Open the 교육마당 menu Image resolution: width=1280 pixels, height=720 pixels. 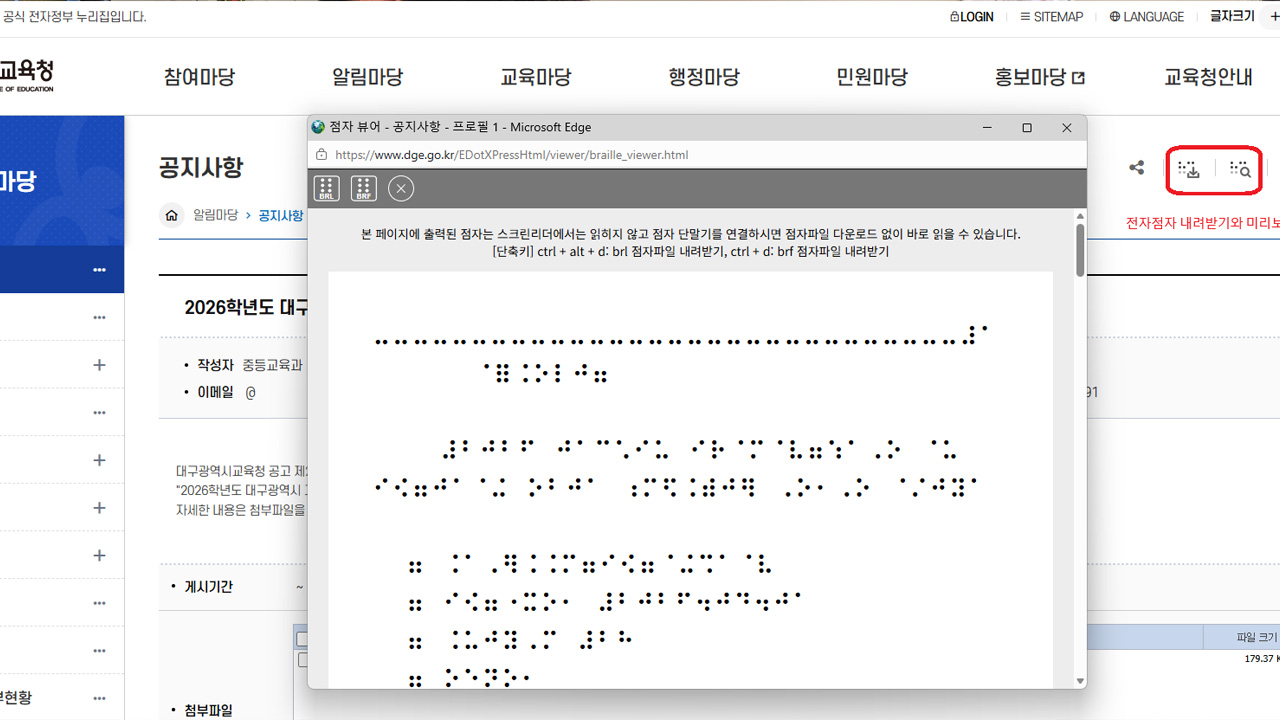pos(536,77)
